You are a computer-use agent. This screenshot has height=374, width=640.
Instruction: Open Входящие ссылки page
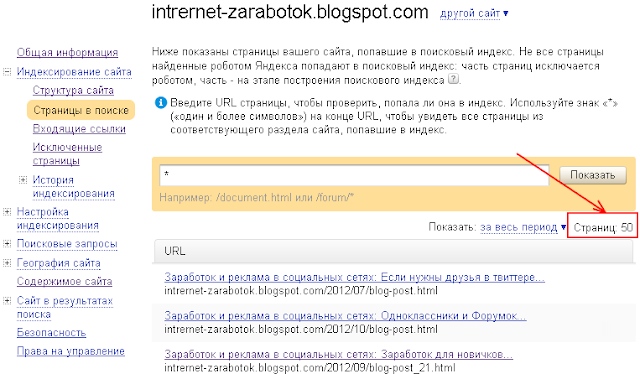(79, 129)
